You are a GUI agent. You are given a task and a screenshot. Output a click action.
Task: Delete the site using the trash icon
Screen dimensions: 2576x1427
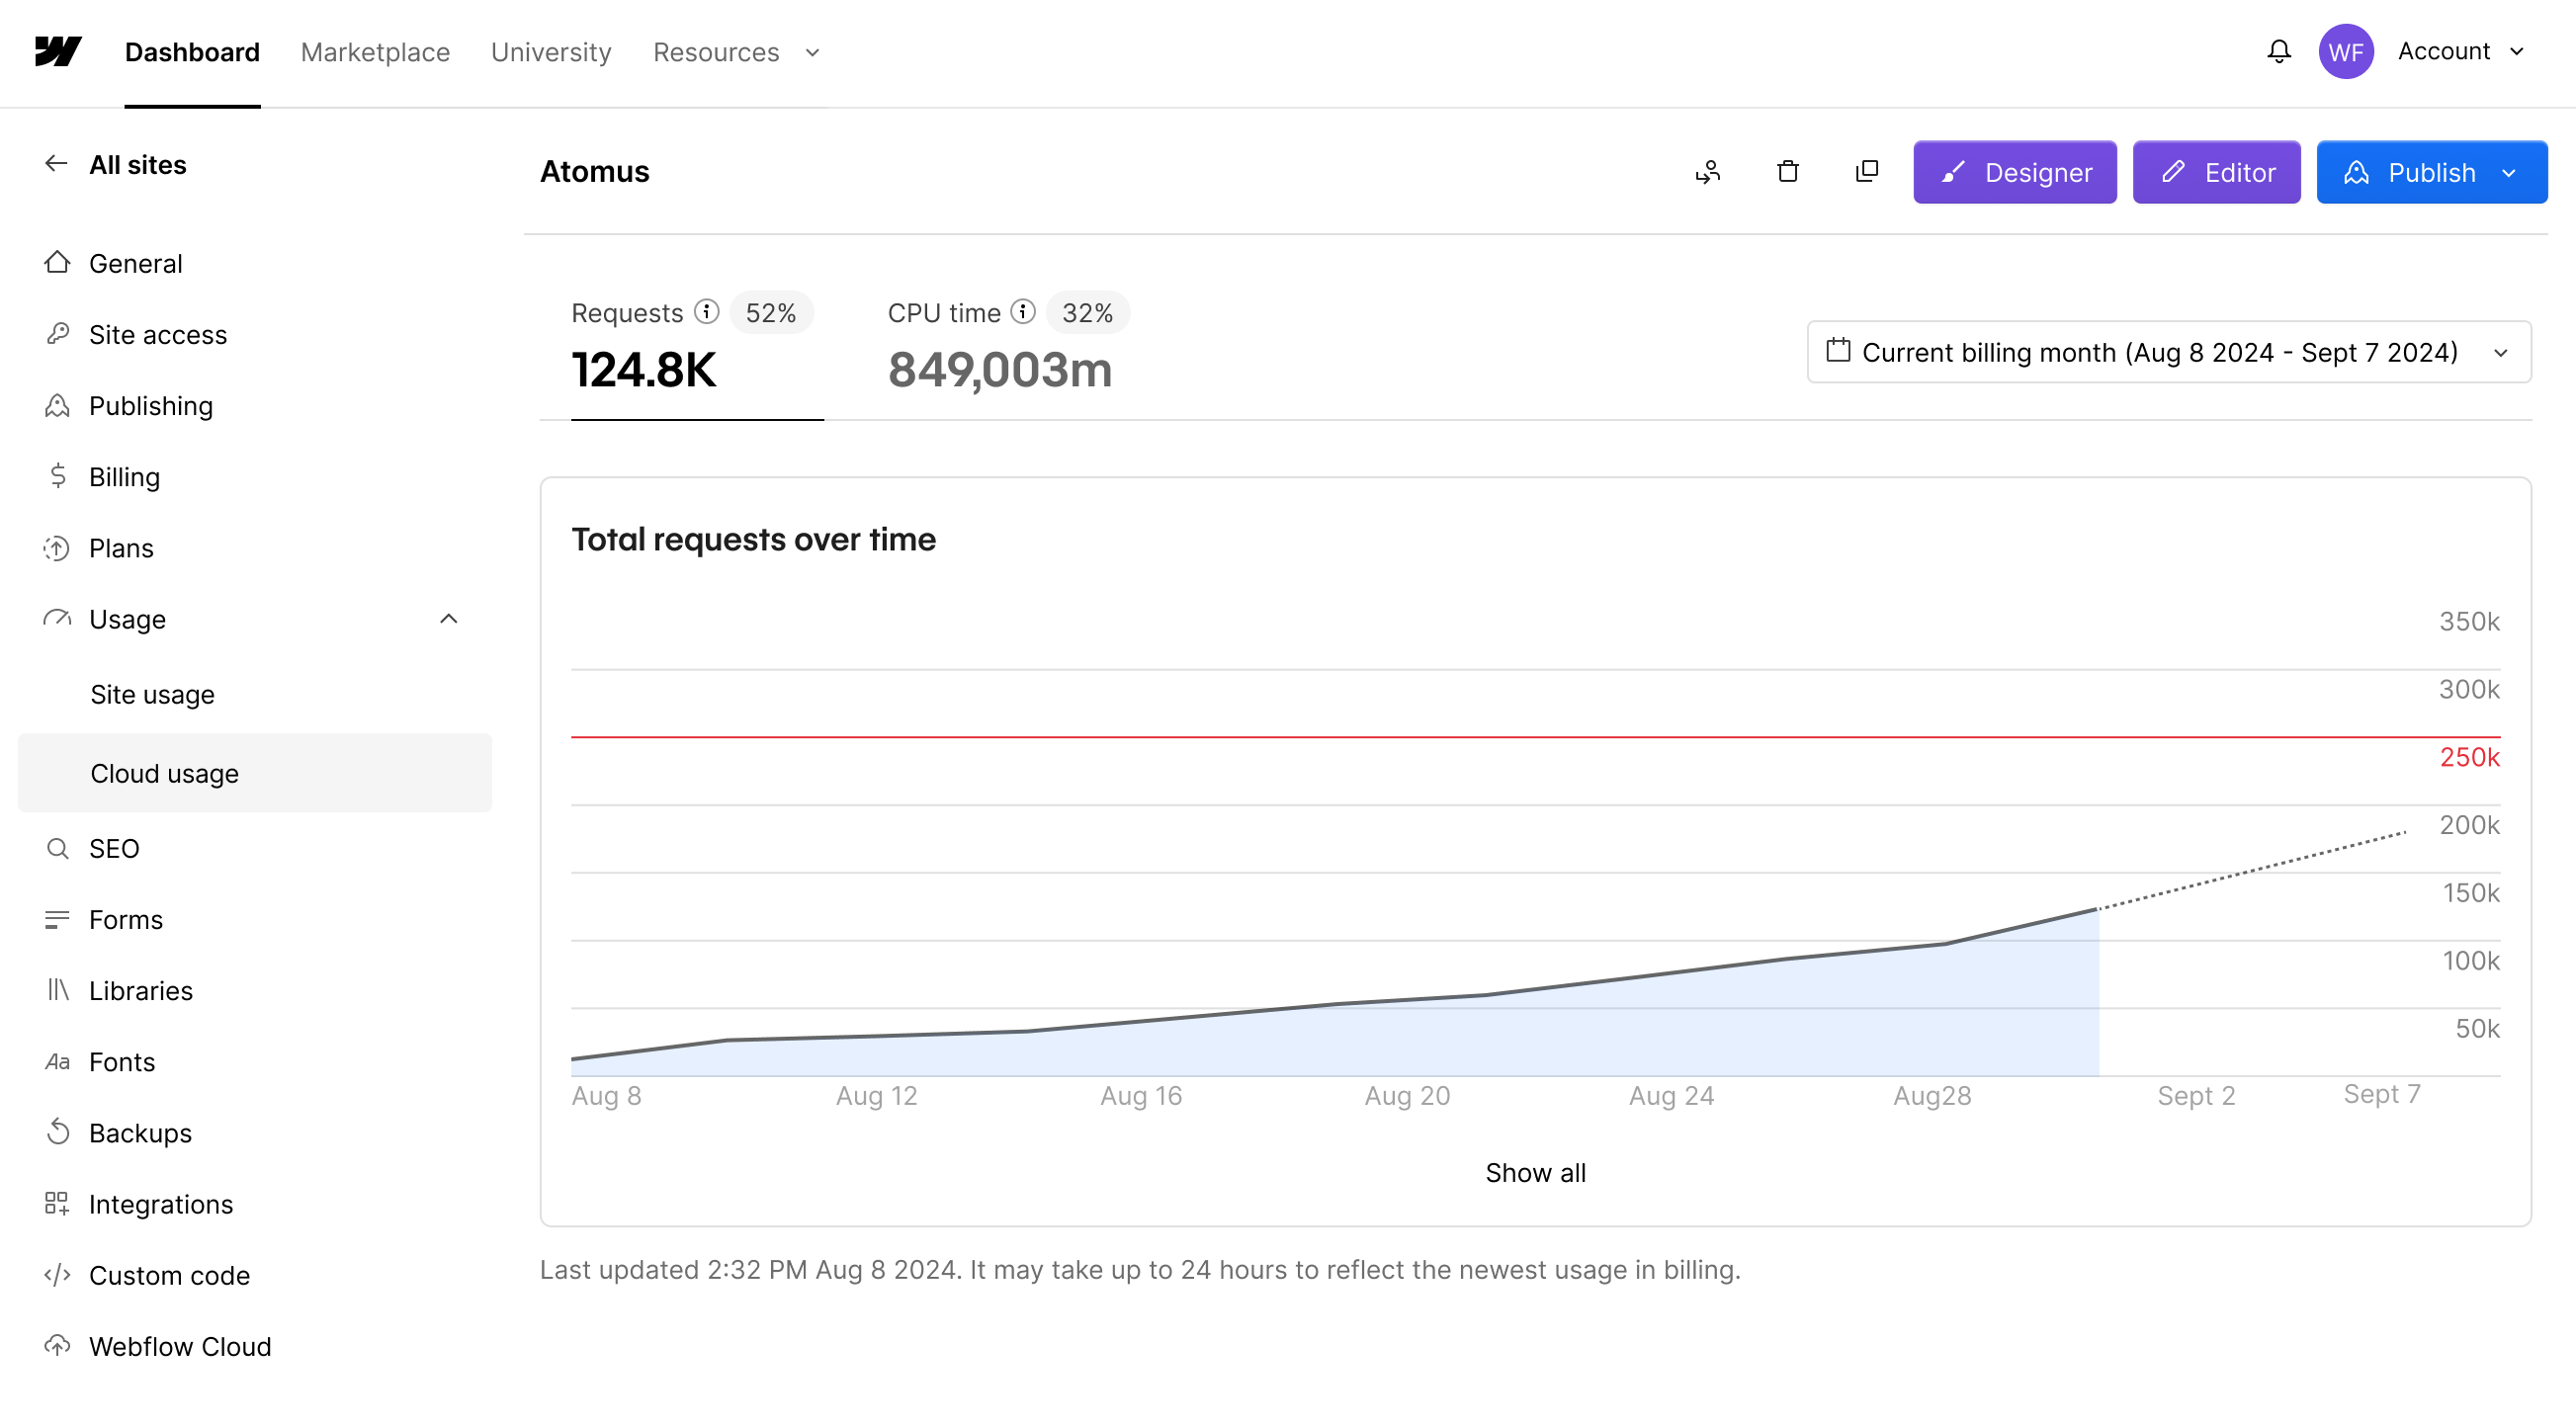point(1788,171)
